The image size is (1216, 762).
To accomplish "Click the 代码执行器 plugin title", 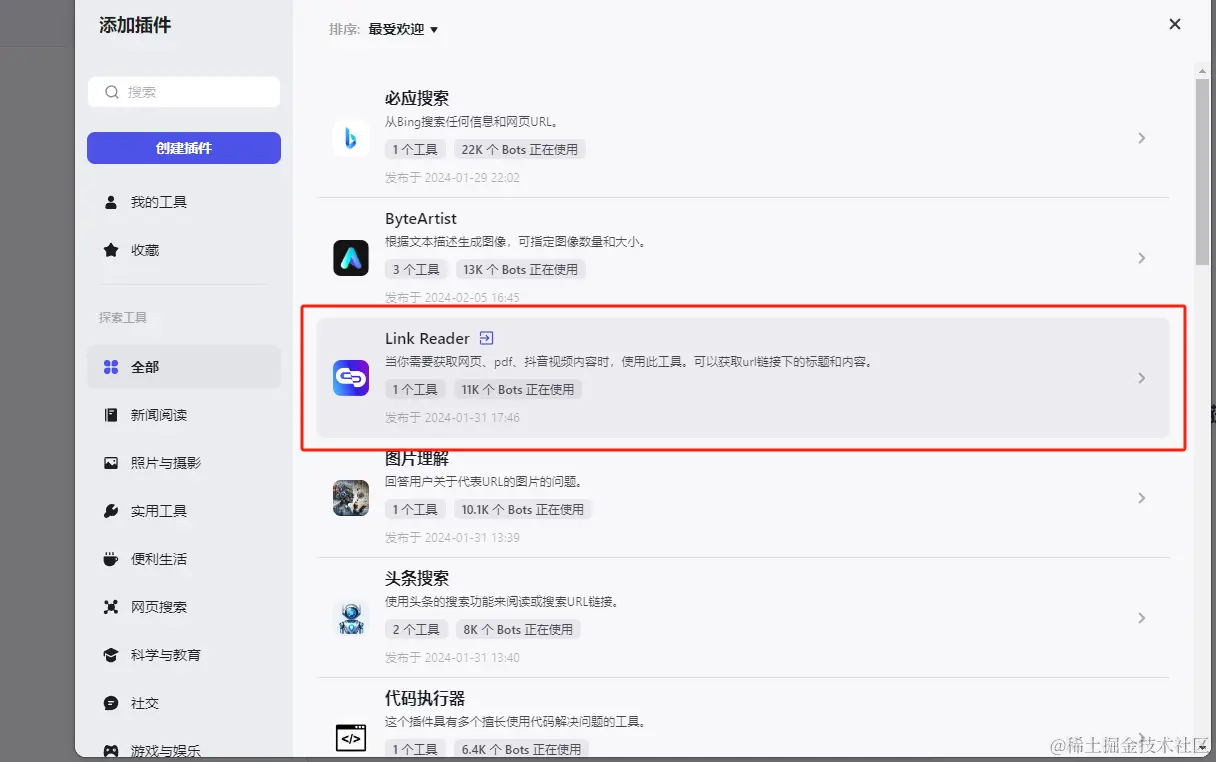I will [425, 698].
